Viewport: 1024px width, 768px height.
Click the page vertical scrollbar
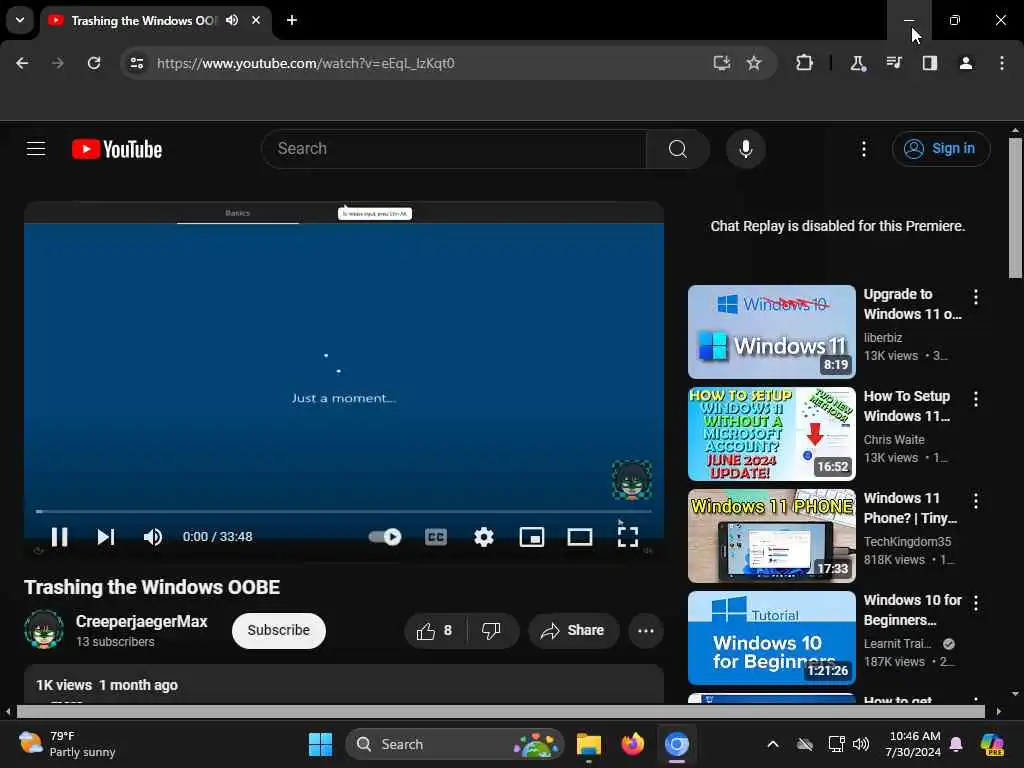[1015, 208]
